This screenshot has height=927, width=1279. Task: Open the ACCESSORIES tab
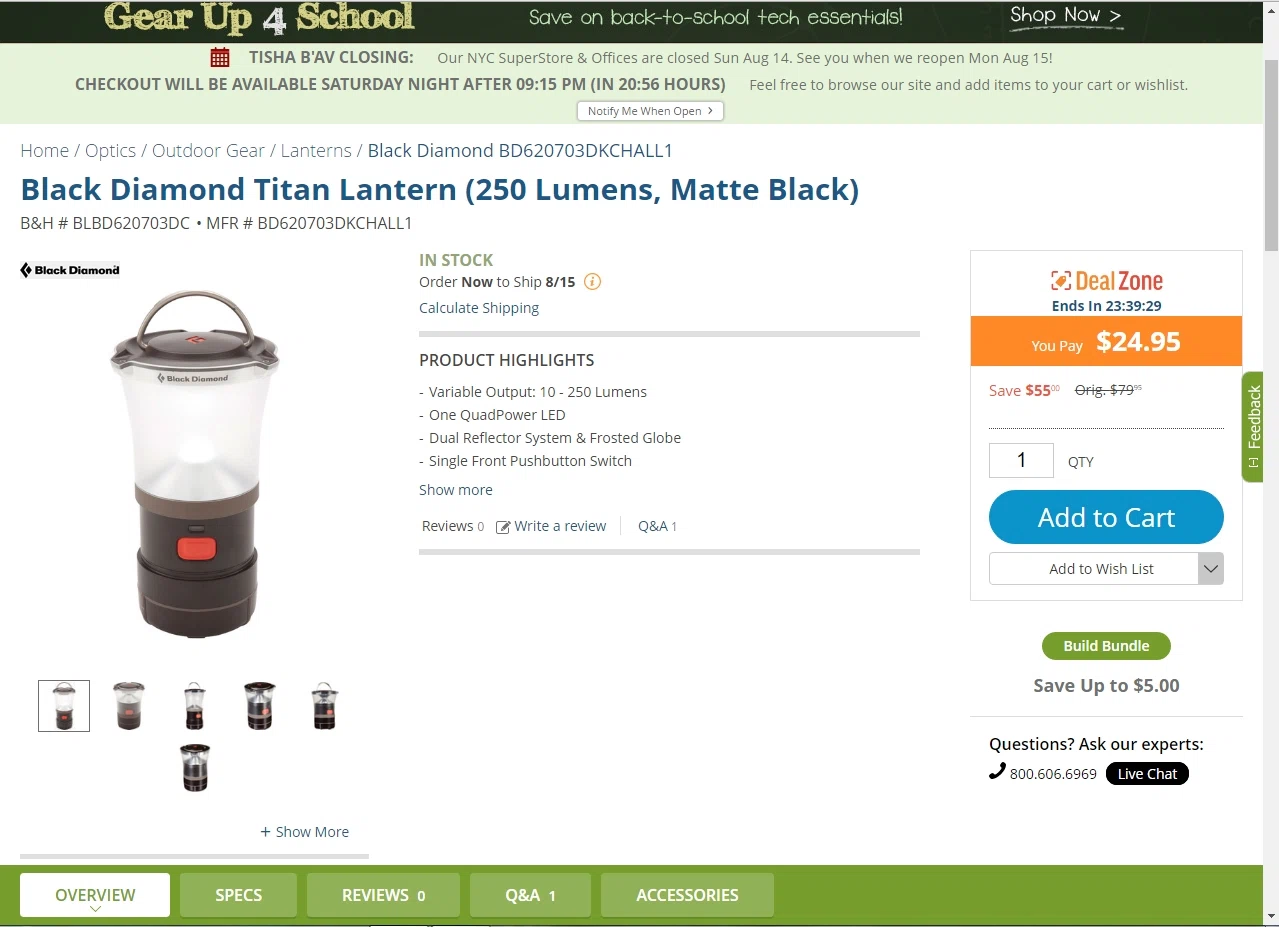click(x=687, y=895)
